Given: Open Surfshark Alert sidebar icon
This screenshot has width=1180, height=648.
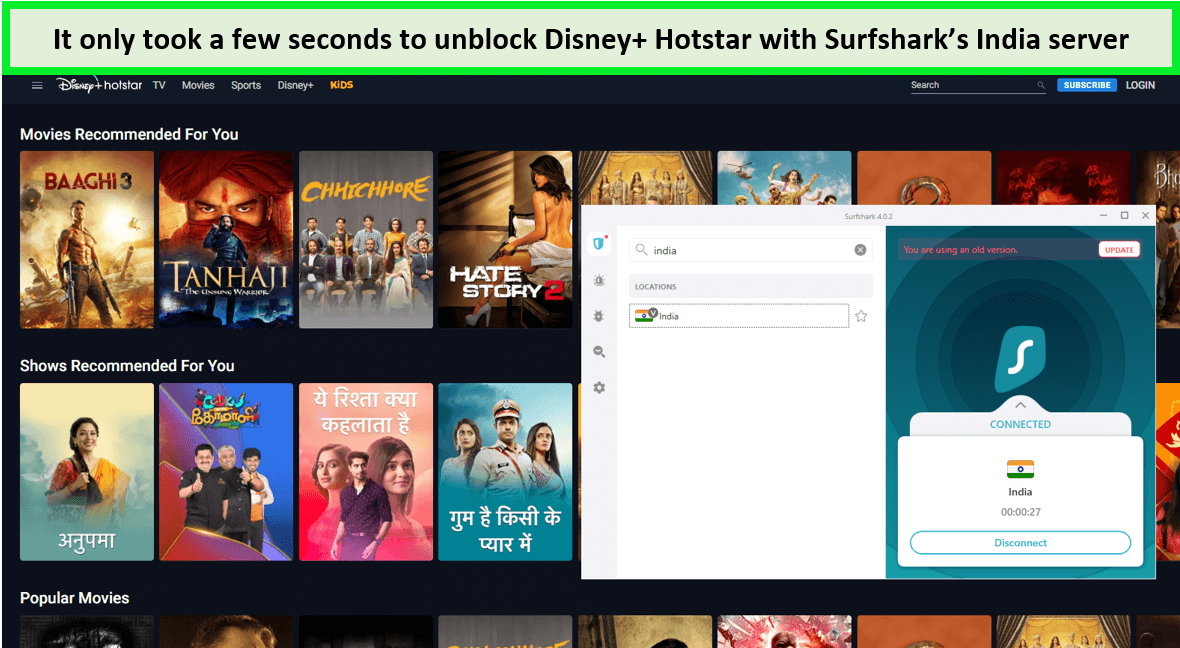Looking at the screenshot, I should click(599, 280).
